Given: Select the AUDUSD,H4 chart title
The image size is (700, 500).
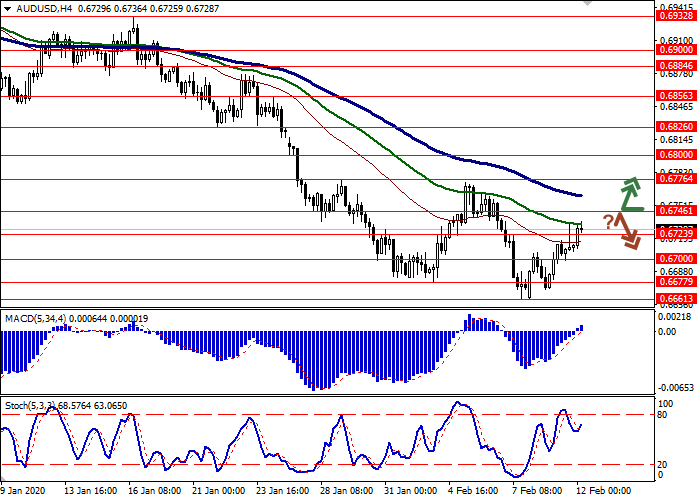Looking at the screenshot, I should click(x=37, y=7).
